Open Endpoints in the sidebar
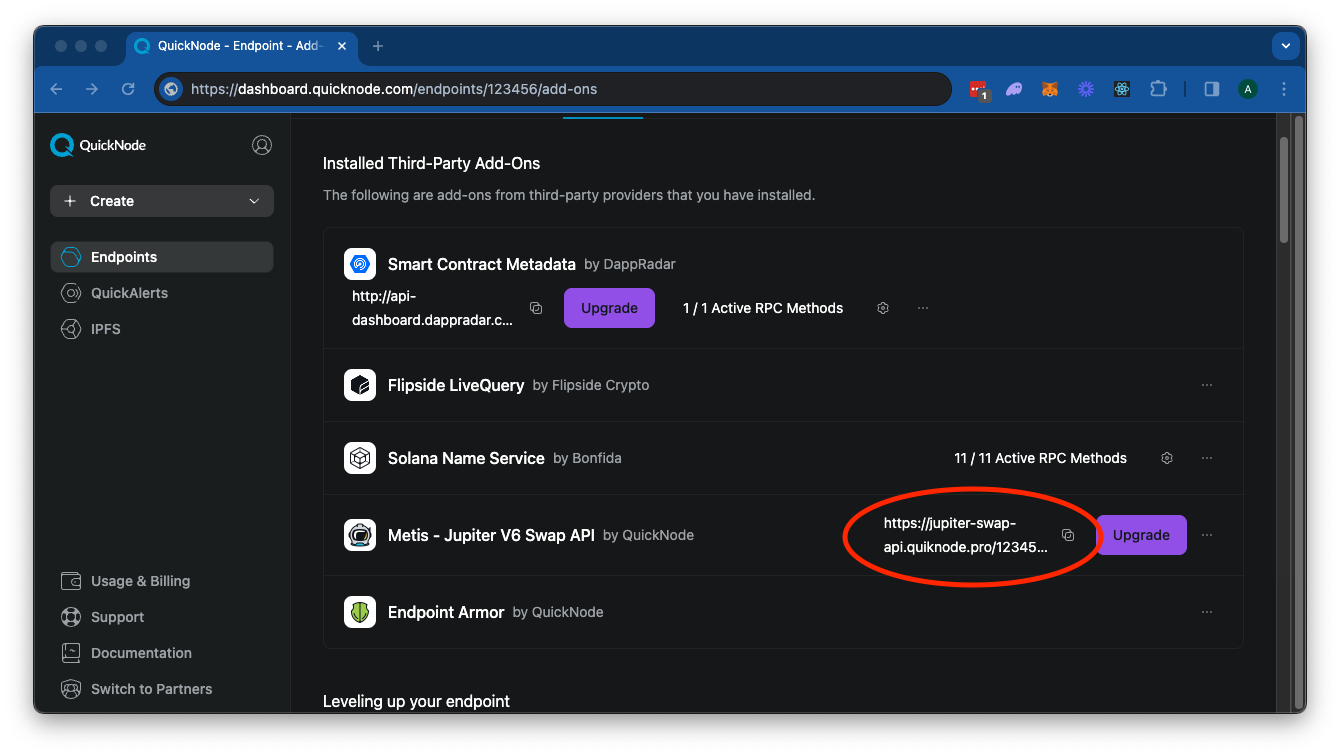 point(162,257)
